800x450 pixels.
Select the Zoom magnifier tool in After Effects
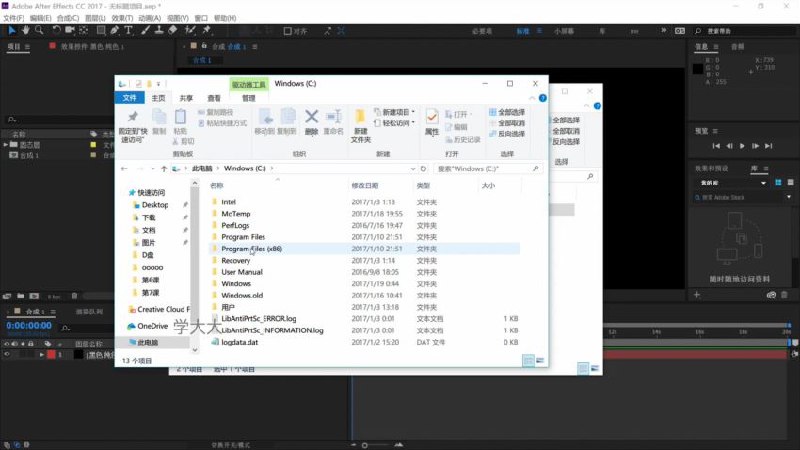pyautogui.click(x=39, y=31)
